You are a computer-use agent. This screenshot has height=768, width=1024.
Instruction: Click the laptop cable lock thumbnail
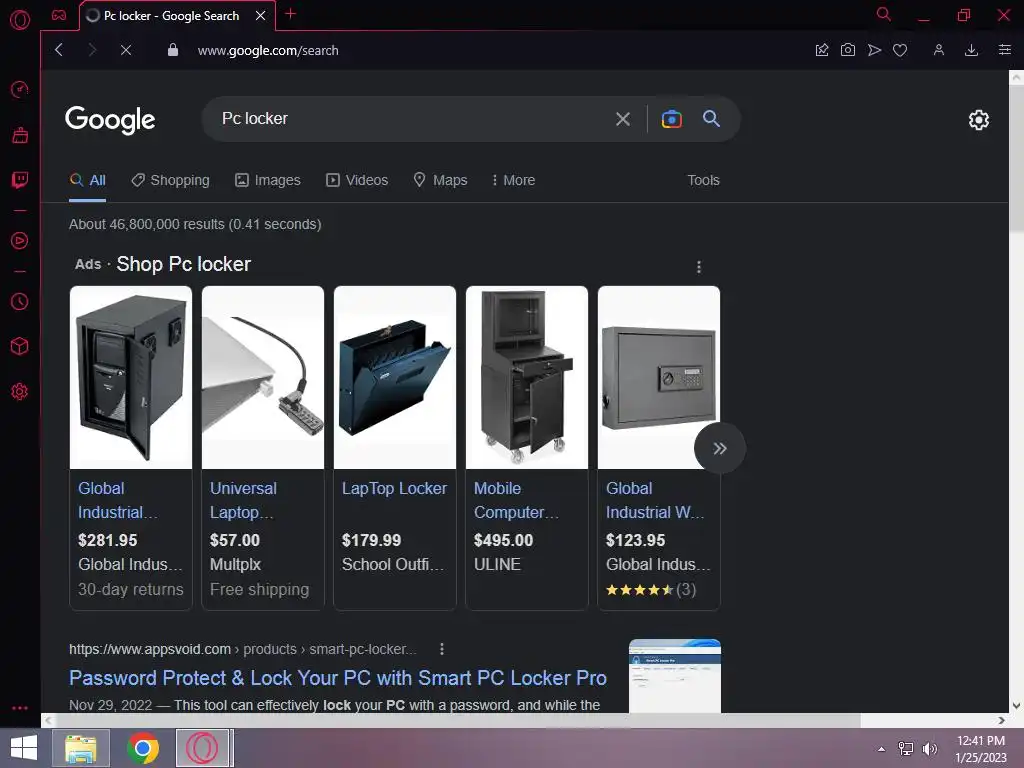(263, 377)
